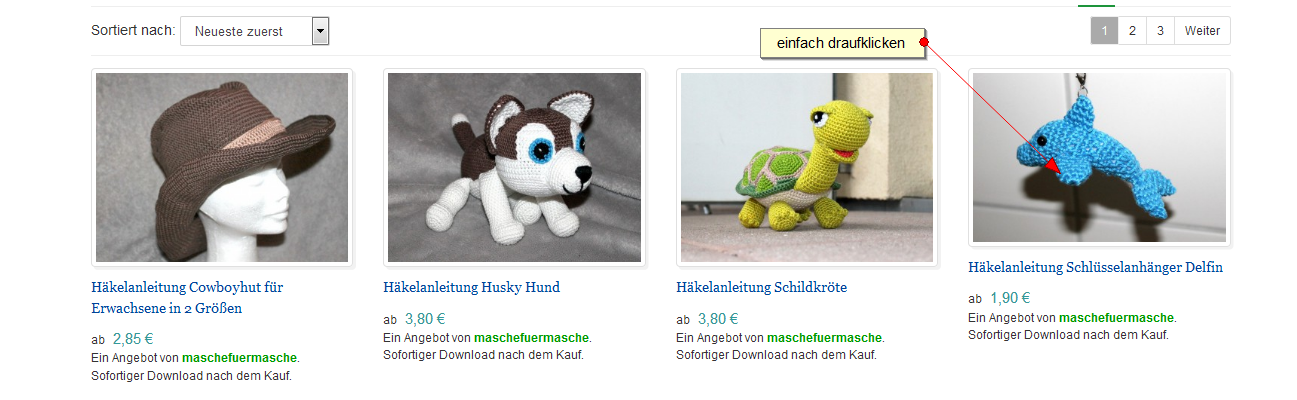Screen dimensions: 1297x400
Task: Click the 'einfach draufklicken' yellow callout
Action: [x=841, y=43]
